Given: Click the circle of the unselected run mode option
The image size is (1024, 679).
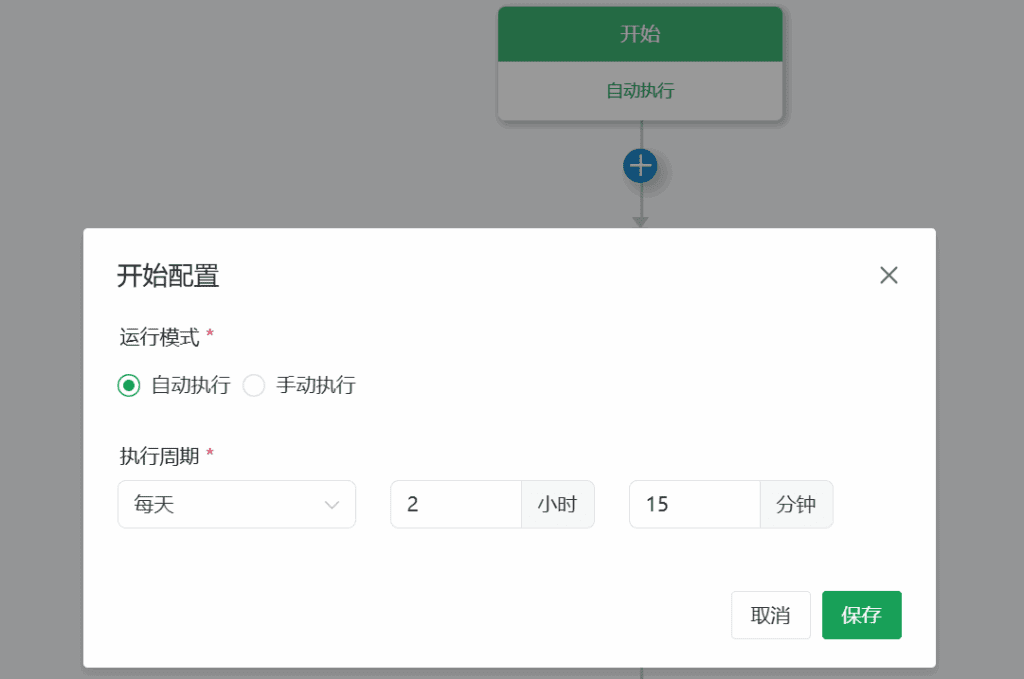Looking at the screenshot, I should pyautogui.click(x=254, y=385).
